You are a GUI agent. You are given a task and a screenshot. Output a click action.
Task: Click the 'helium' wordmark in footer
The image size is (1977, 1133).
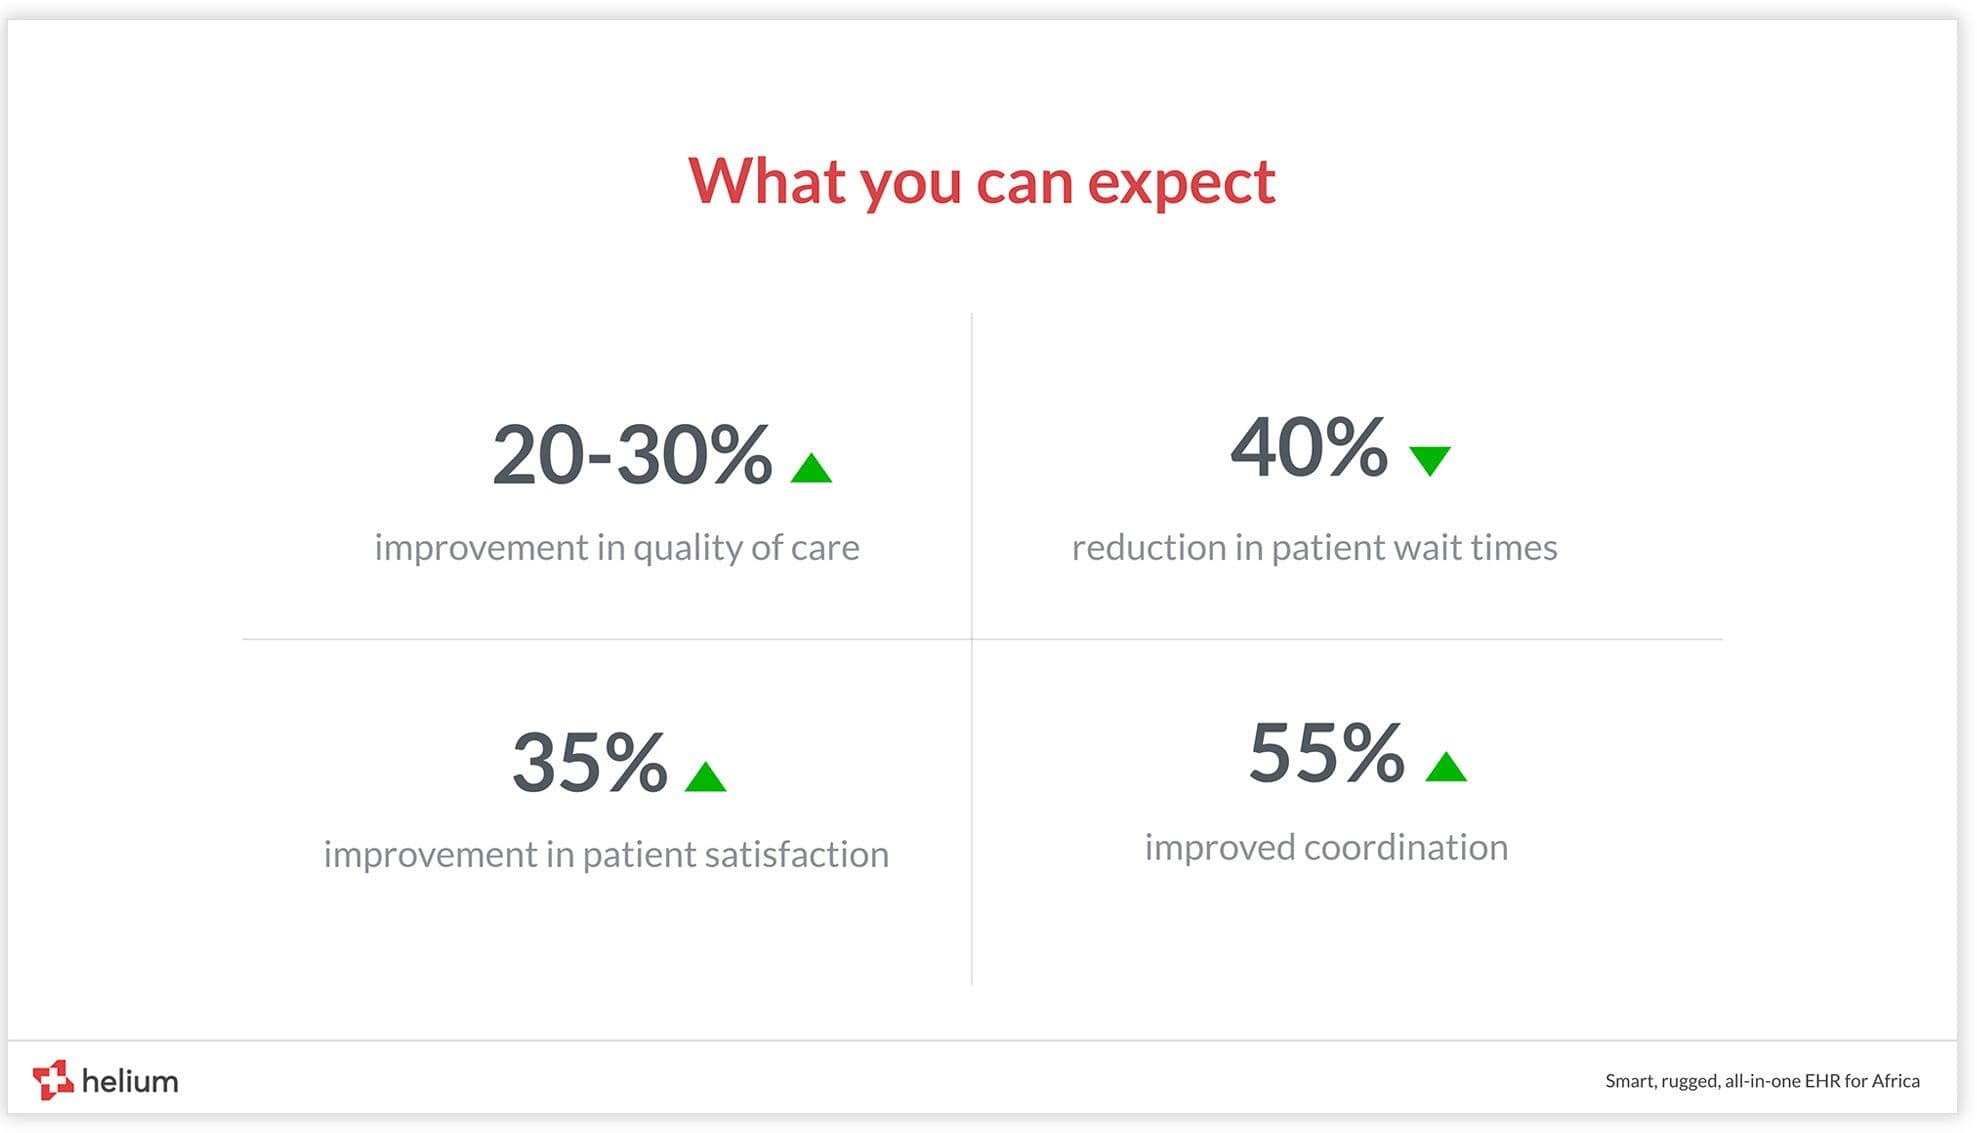(130, 1081)
